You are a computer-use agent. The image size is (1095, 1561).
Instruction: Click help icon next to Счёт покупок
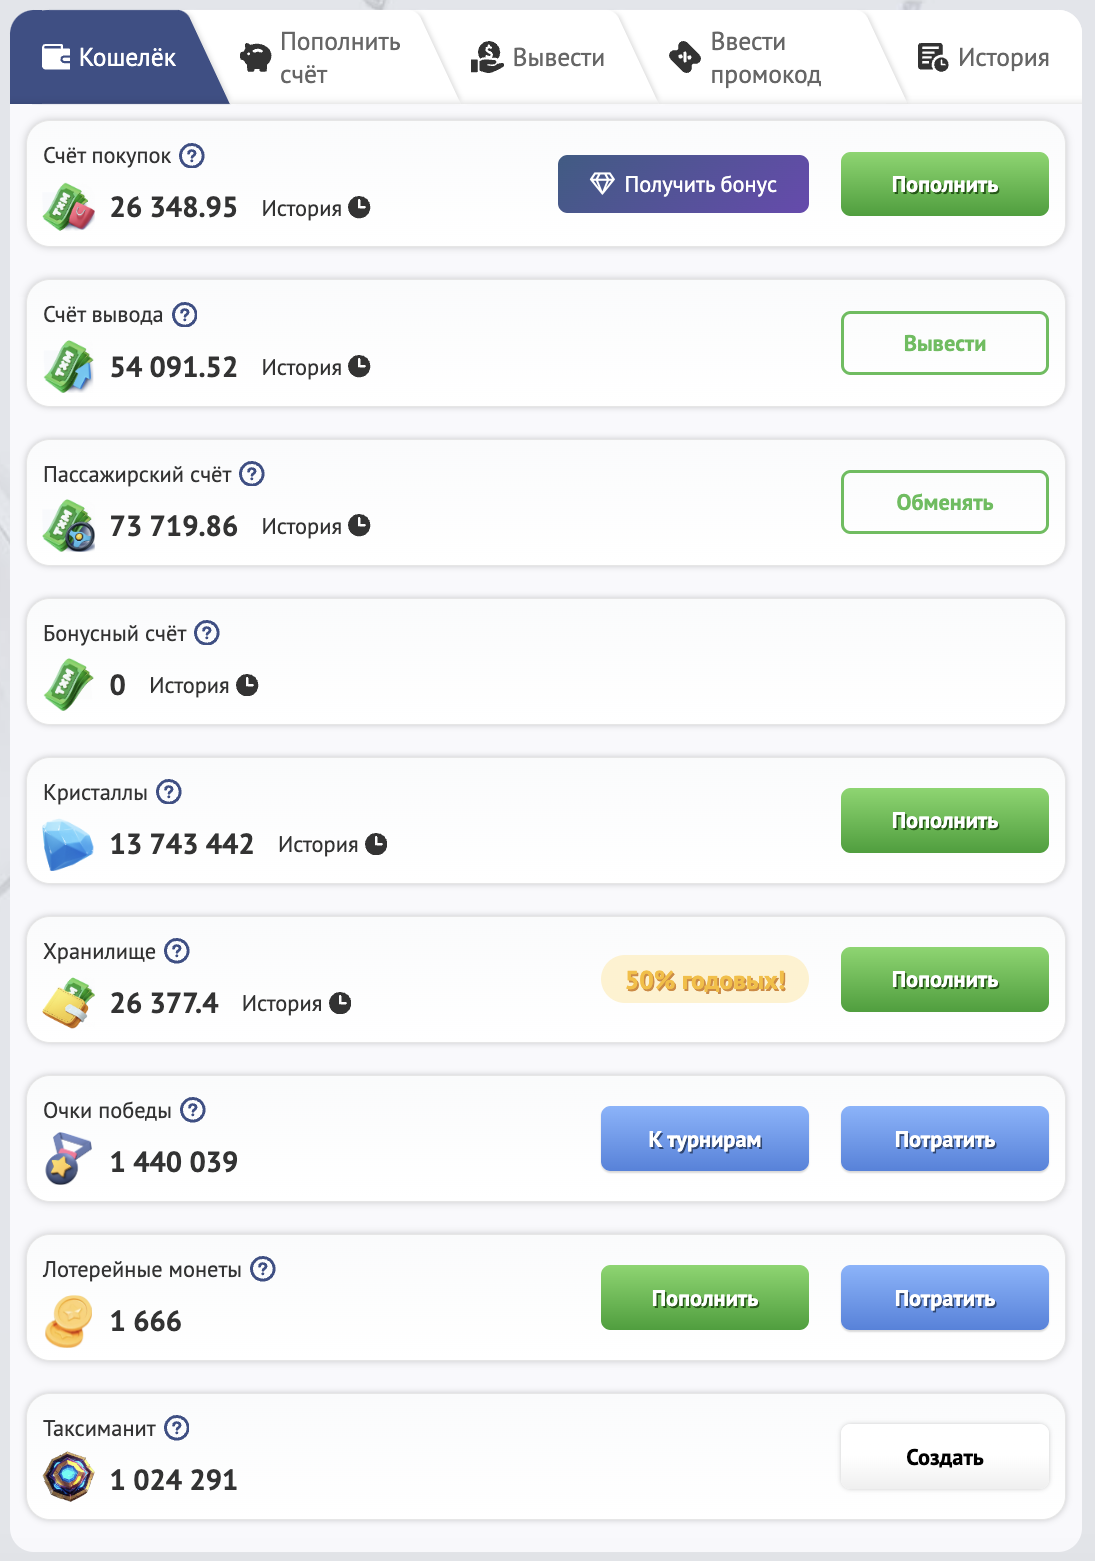click(192, 156)
